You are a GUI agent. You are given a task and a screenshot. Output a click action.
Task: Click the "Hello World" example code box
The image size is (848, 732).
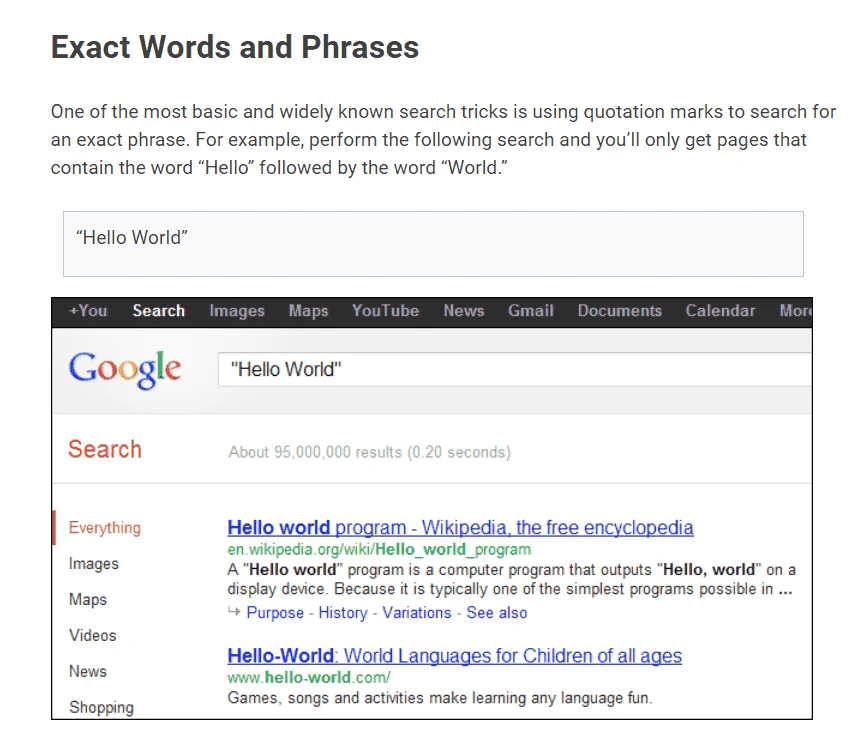433,244
